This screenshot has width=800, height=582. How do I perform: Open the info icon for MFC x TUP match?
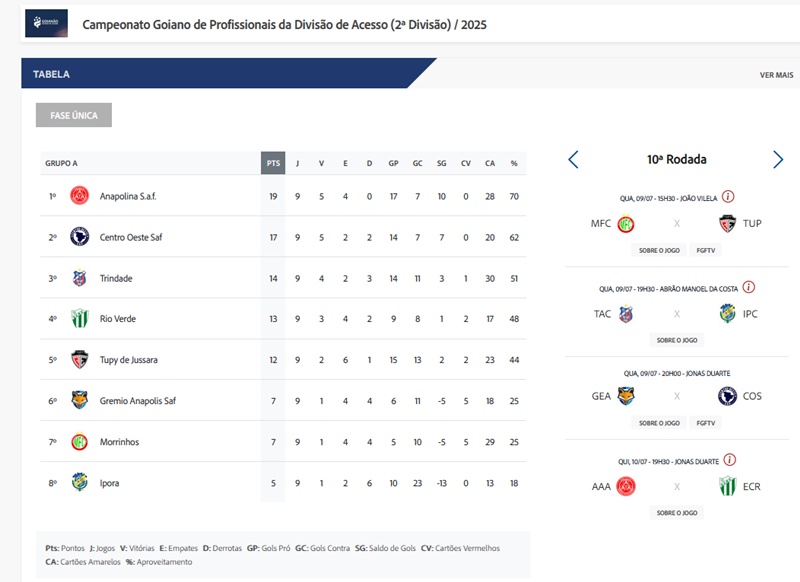tap(728, 196)
